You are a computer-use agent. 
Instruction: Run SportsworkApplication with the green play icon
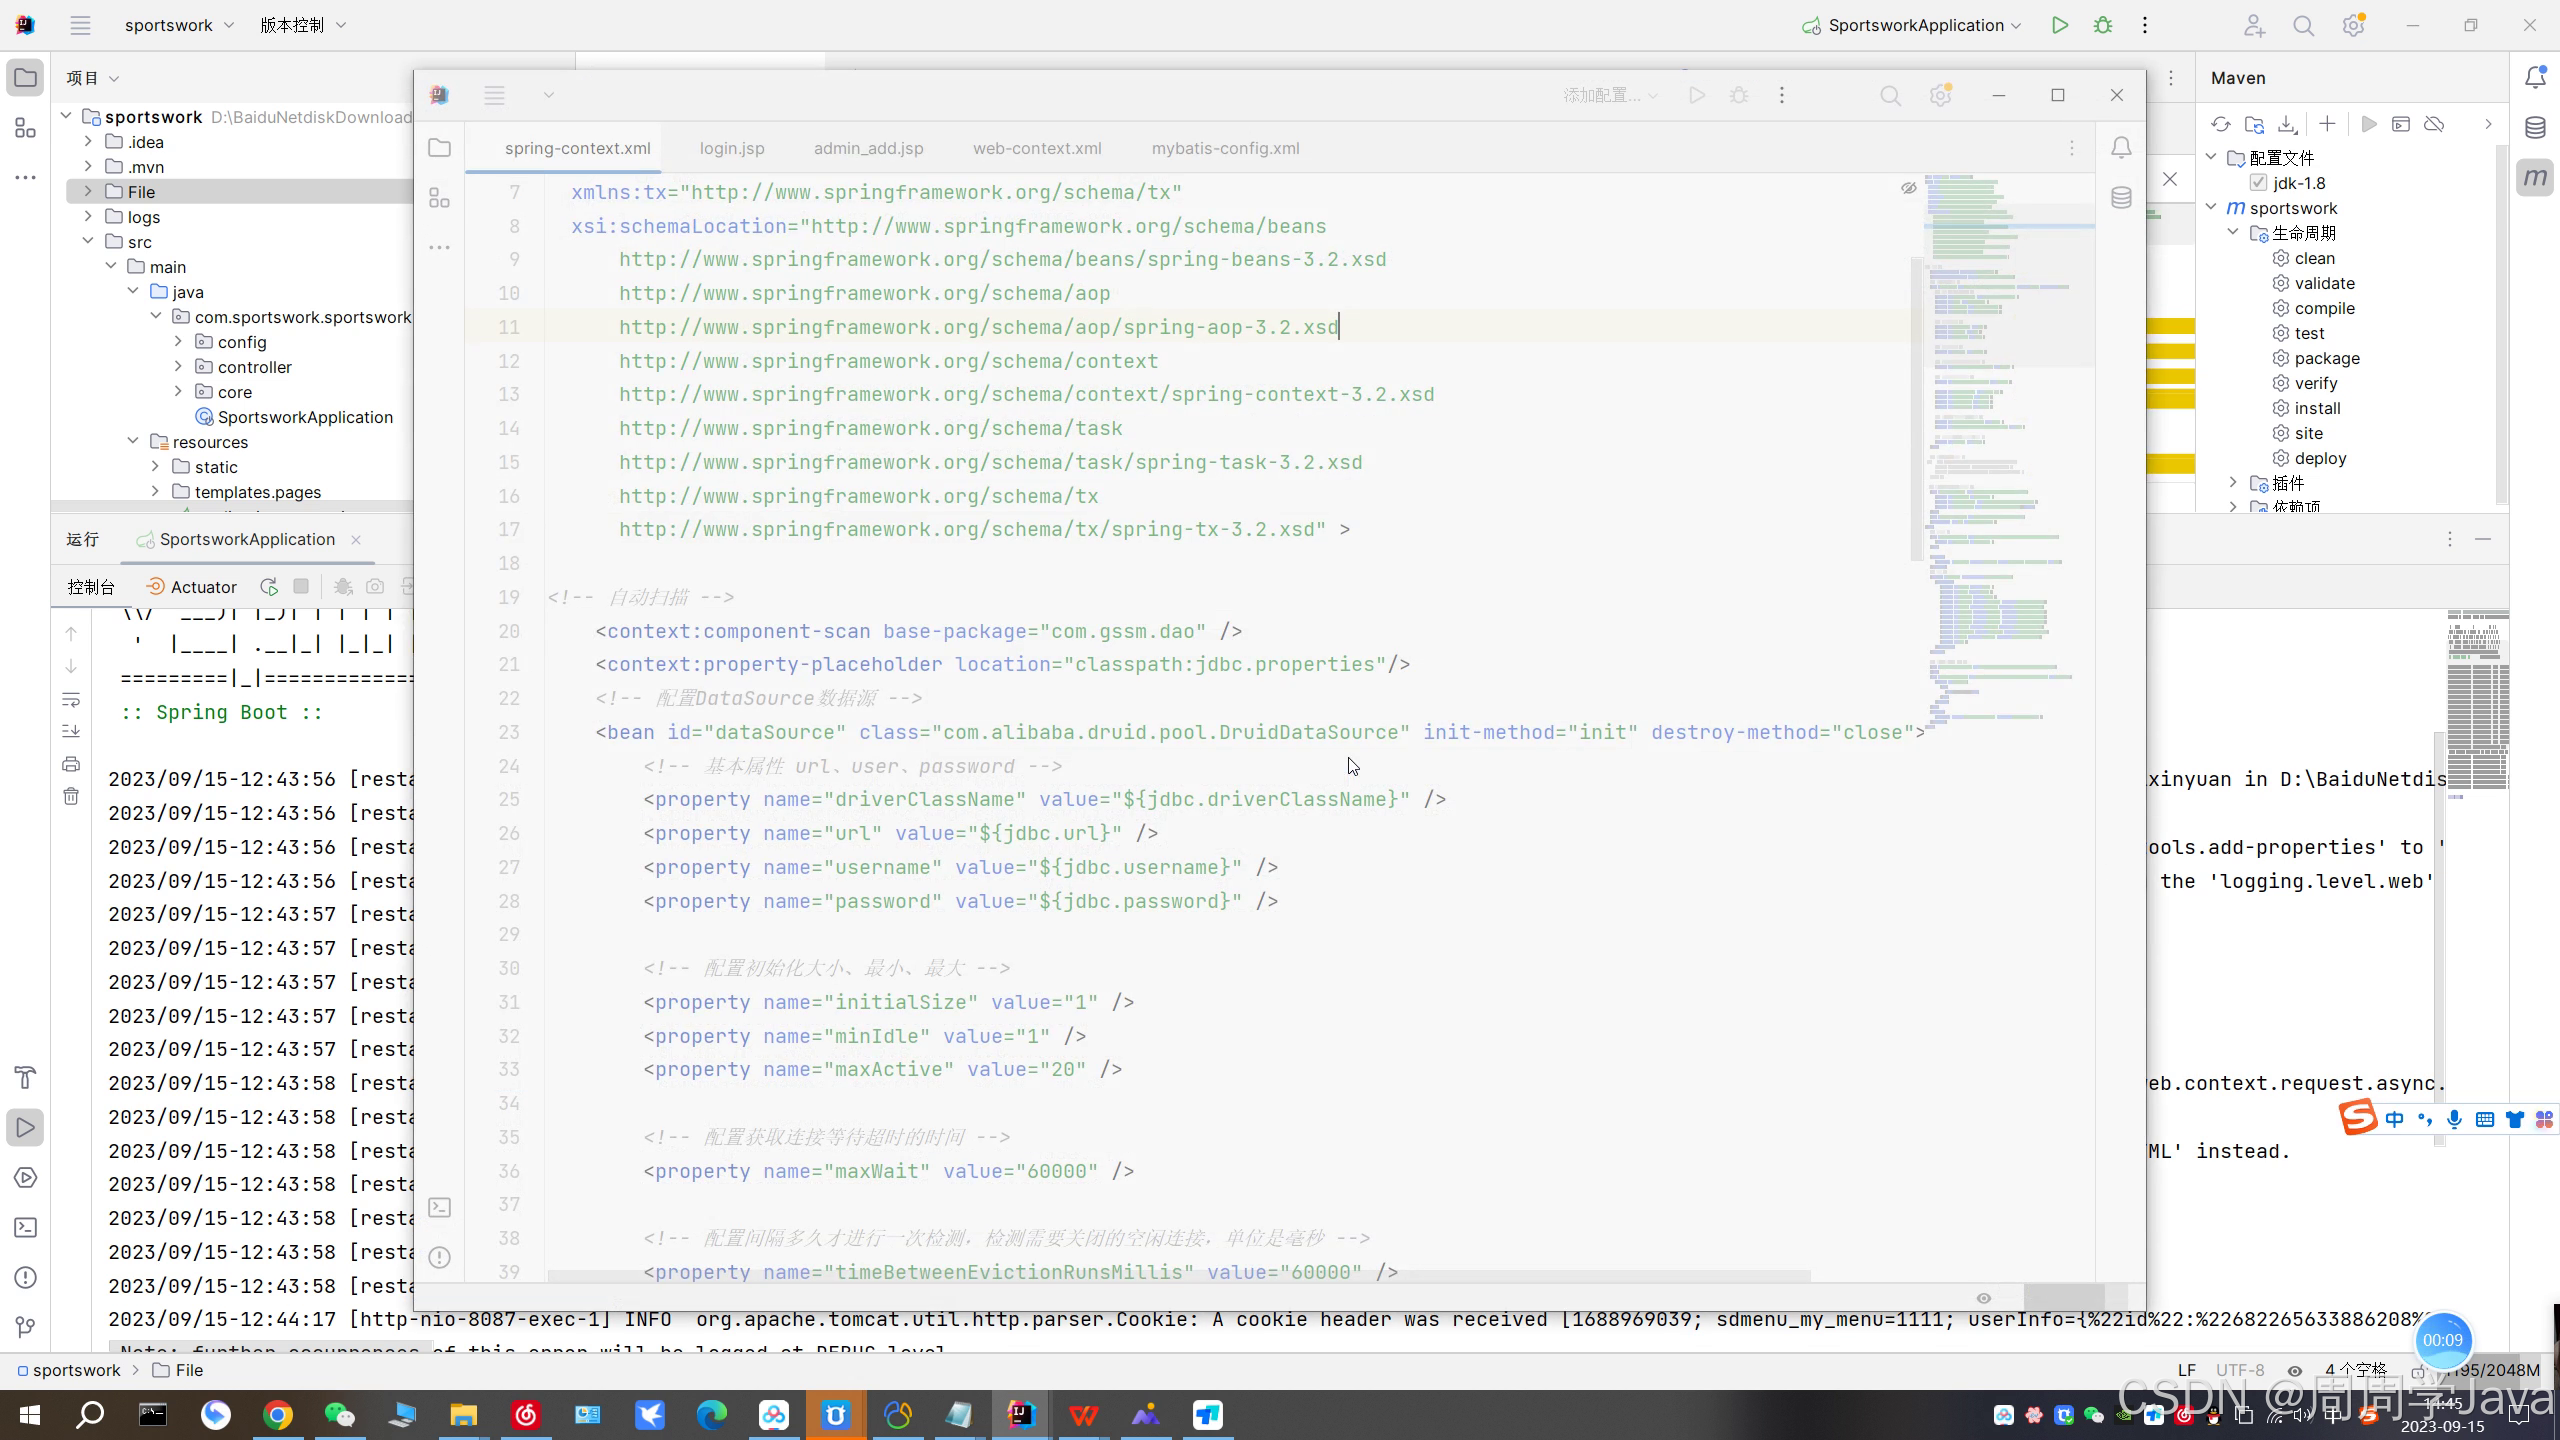coord(2059,26)
